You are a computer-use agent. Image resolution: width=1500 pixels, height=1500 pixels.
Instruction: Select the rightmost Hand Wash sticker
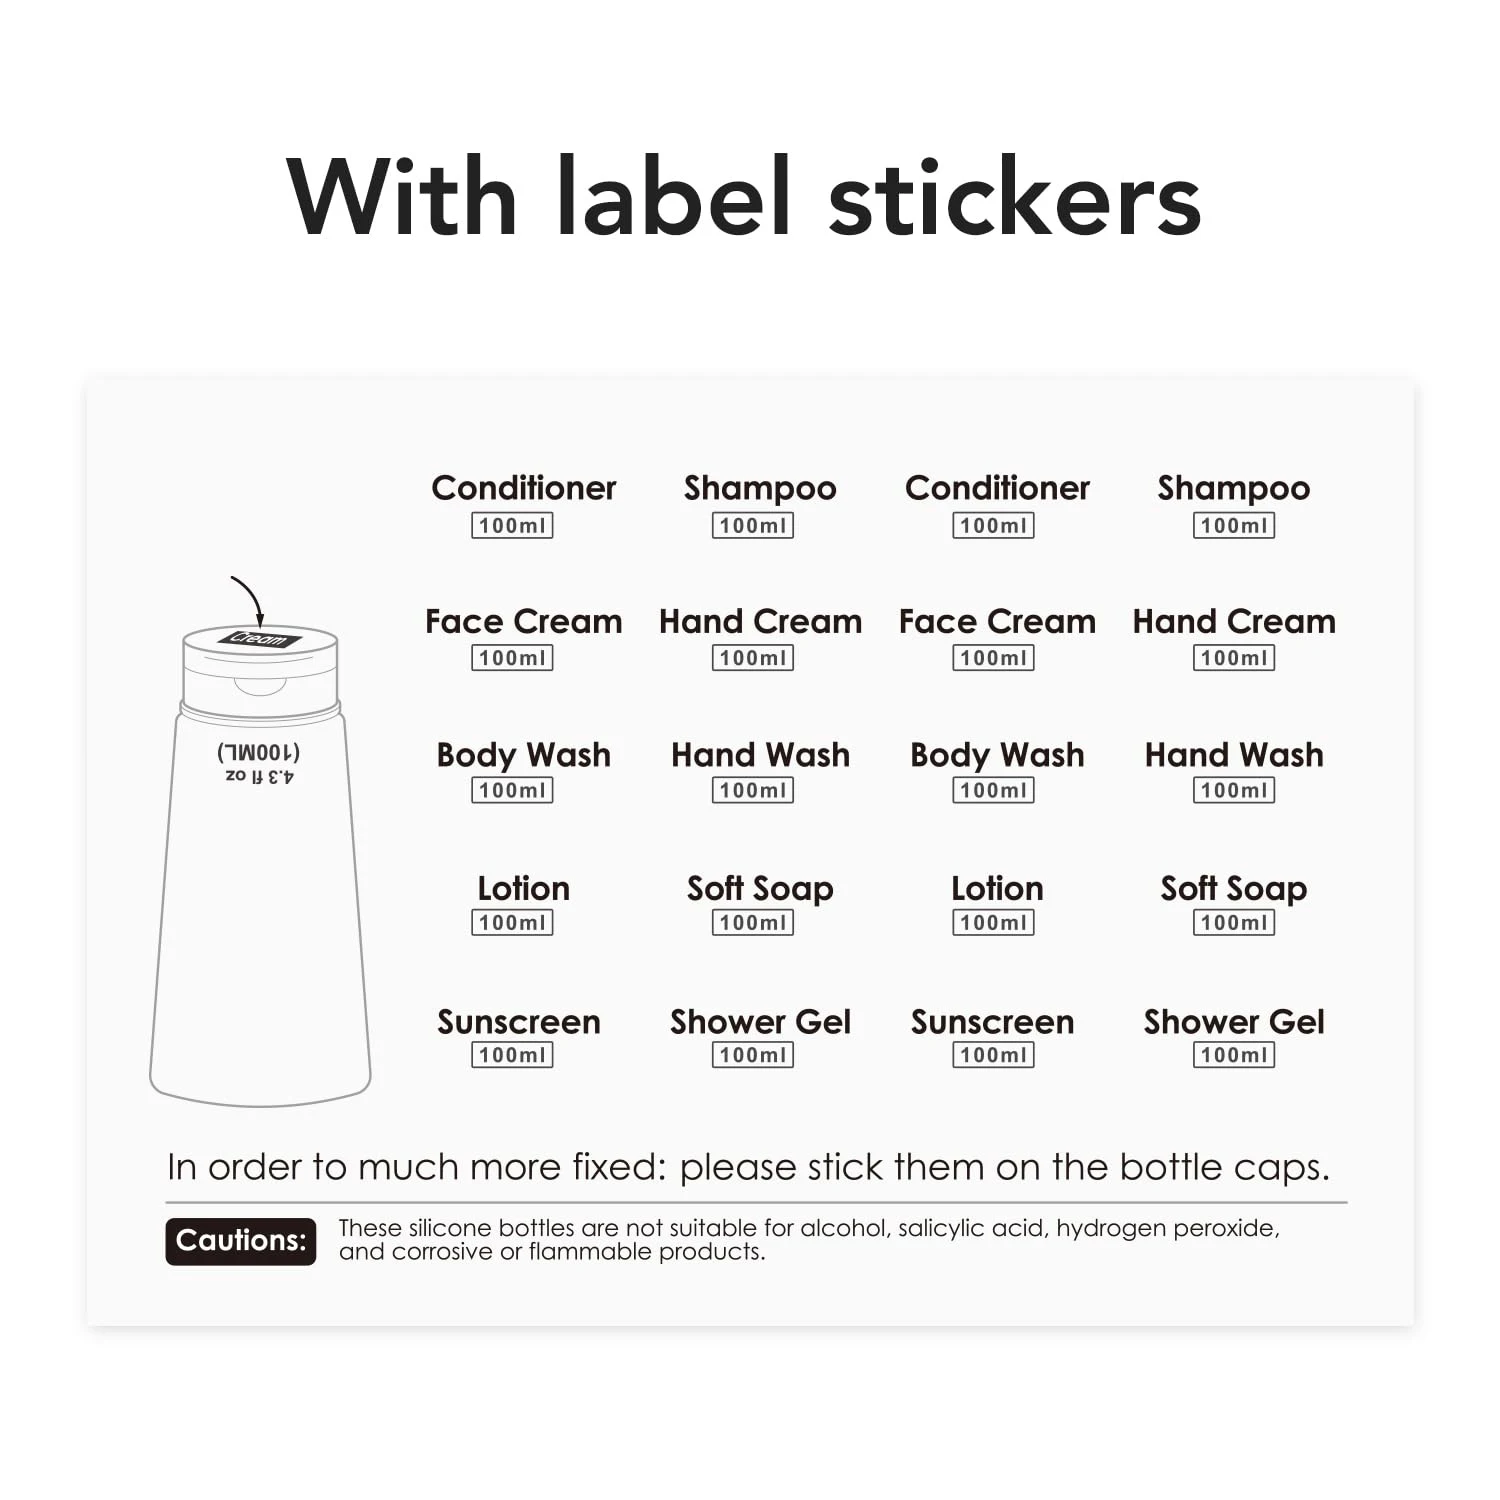pyautogui.click(x=1233, y=755)
